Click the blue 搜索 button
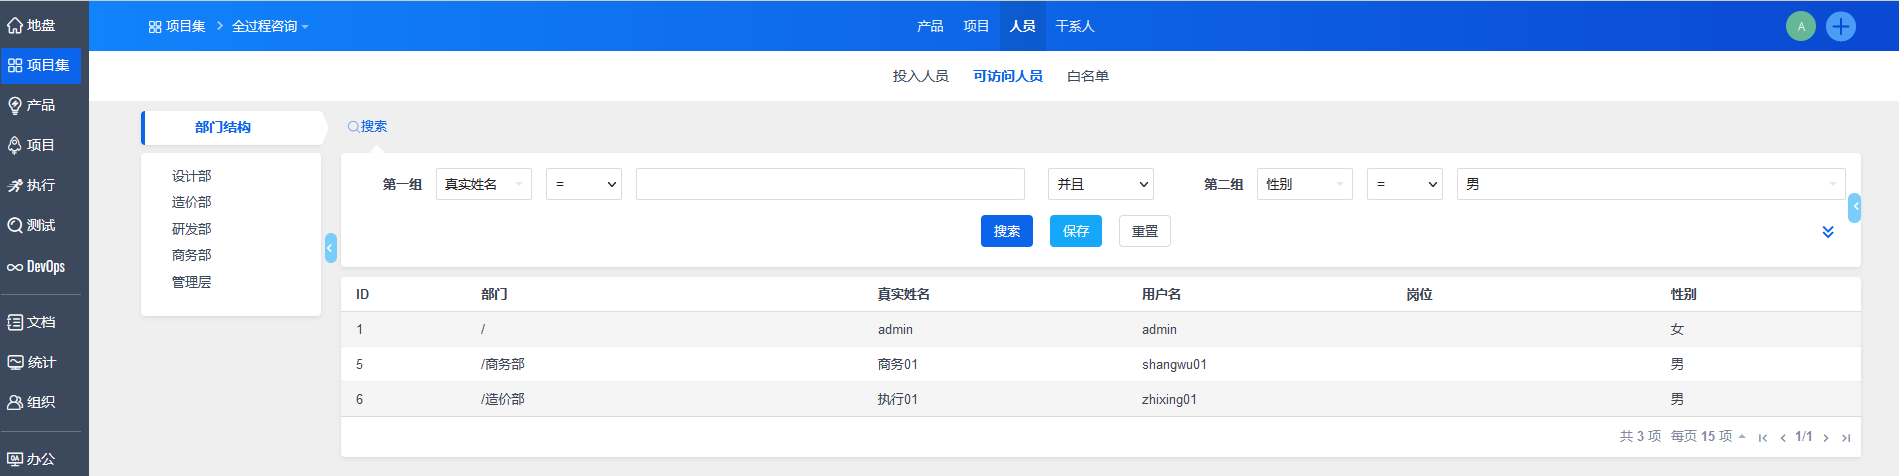The image size is (1899, 476). (x=1006, y=231)
